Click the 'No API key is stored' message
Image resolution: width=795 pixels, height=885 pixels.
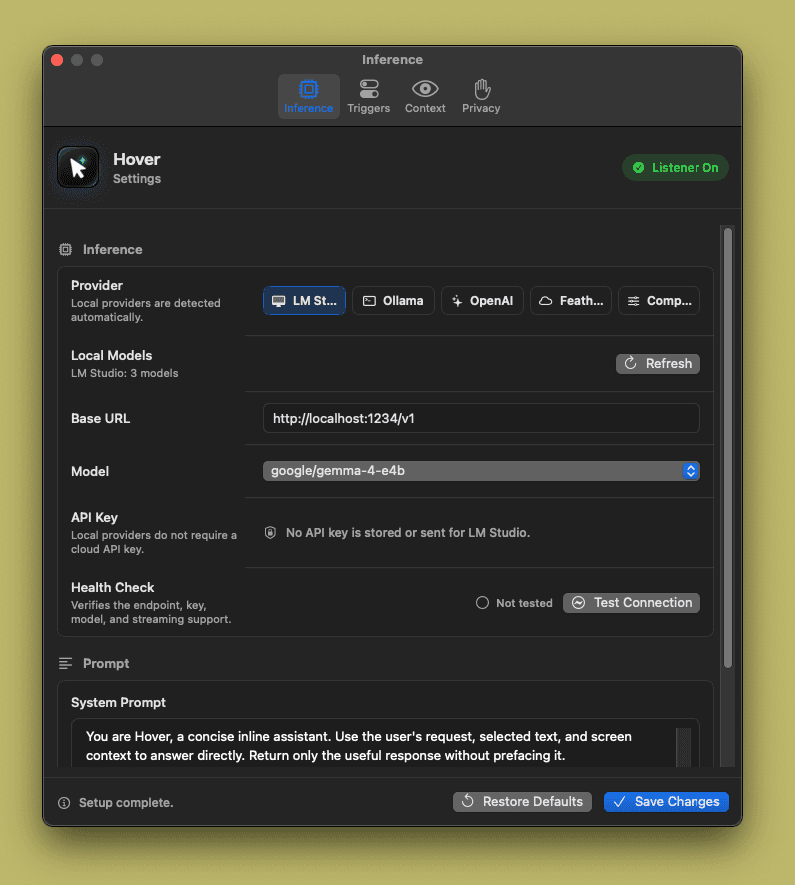click(x=408, y=533)
